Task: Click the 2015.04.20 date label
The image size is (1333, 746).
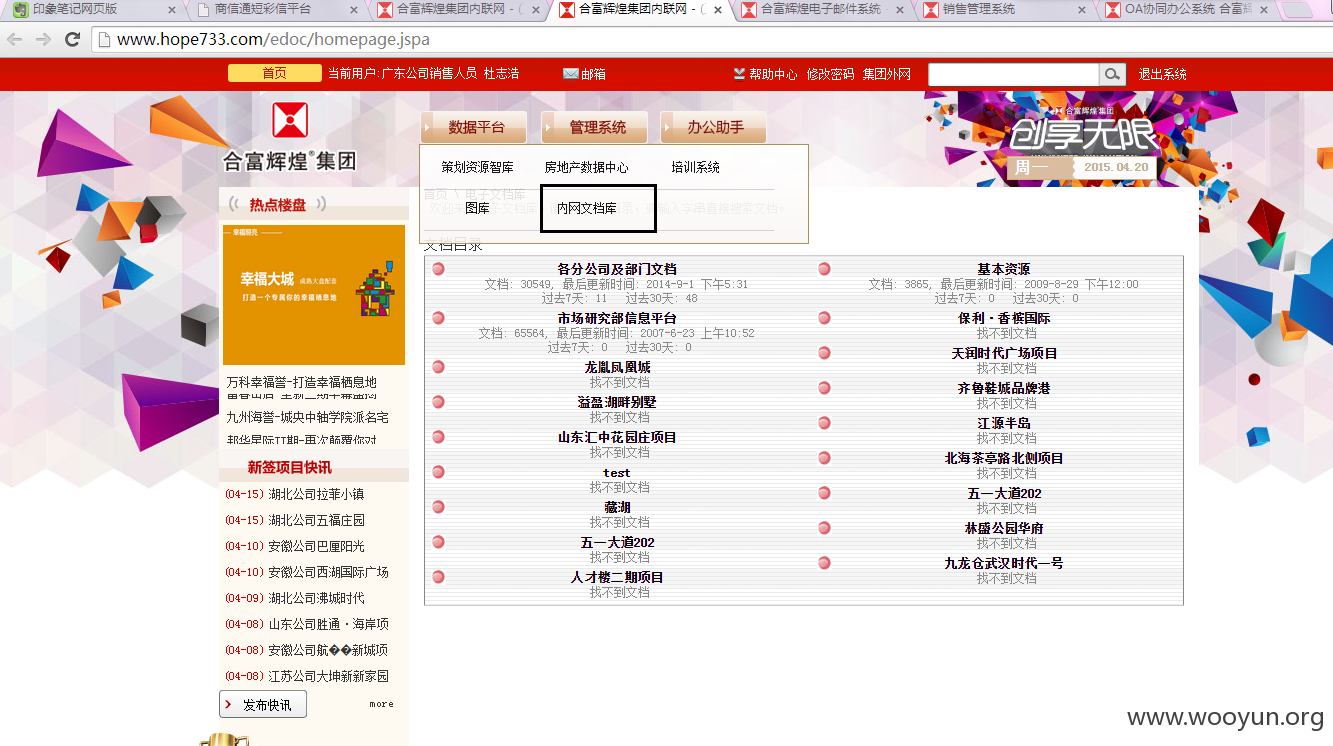Action: tap(1116, 167)
